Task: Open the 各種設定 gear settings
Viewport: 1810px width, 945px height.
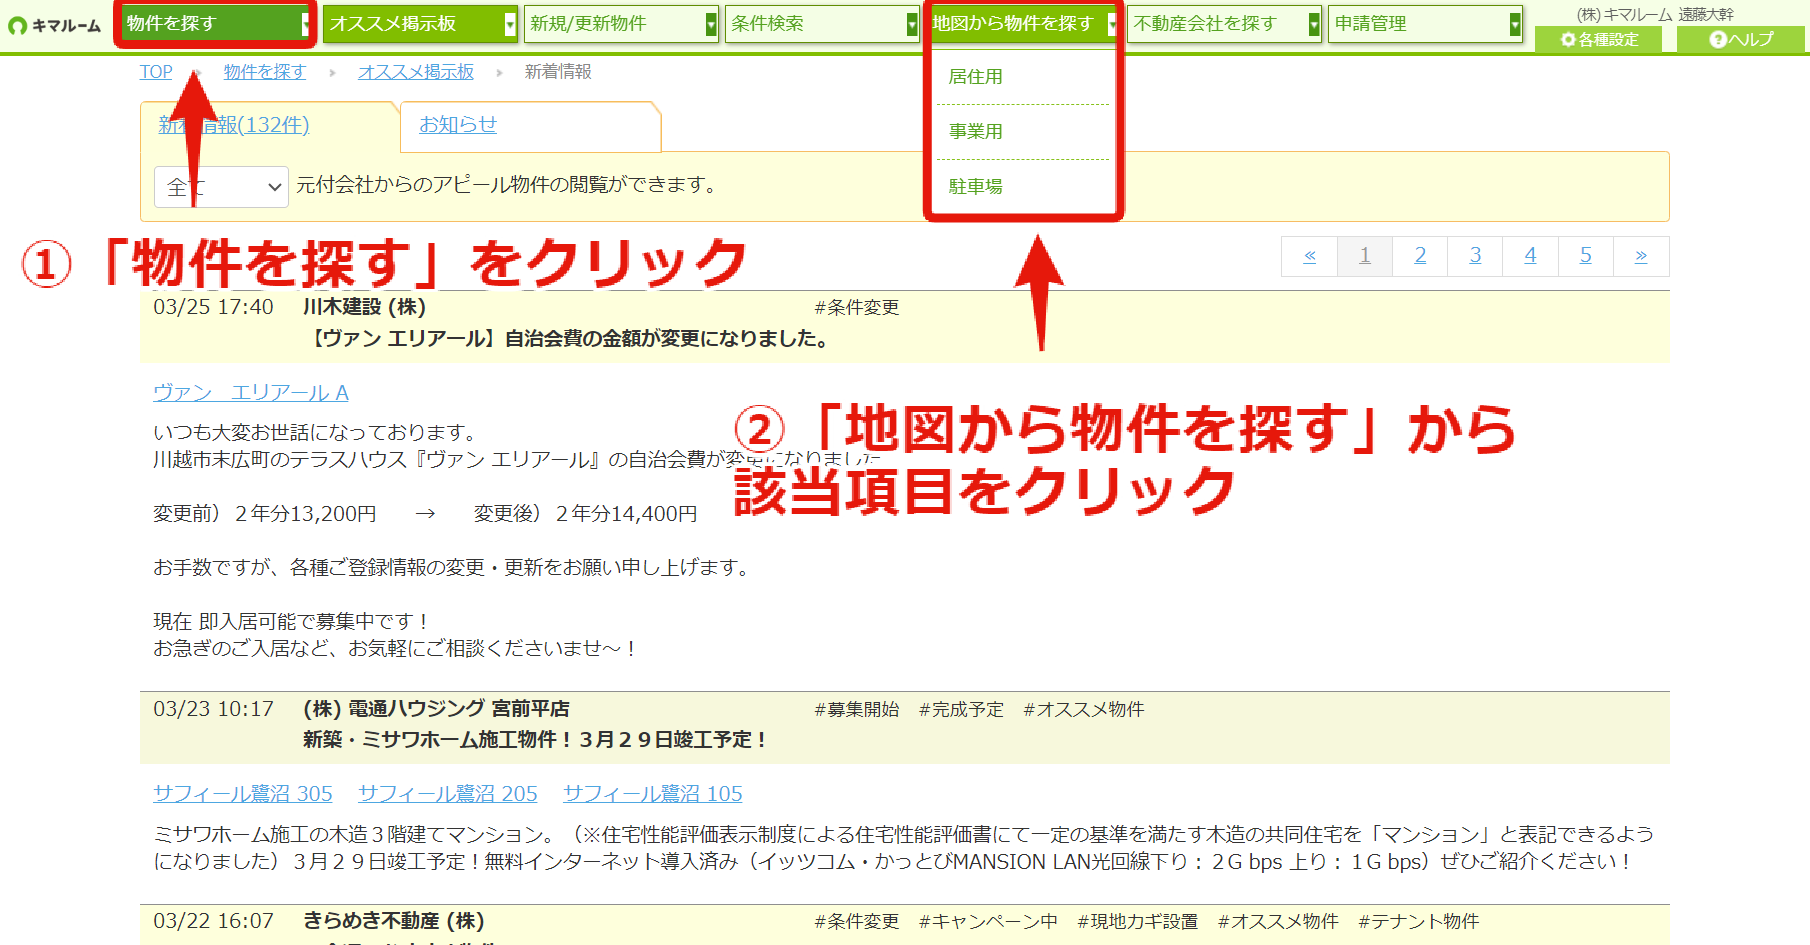Action: click(1599, 39)
